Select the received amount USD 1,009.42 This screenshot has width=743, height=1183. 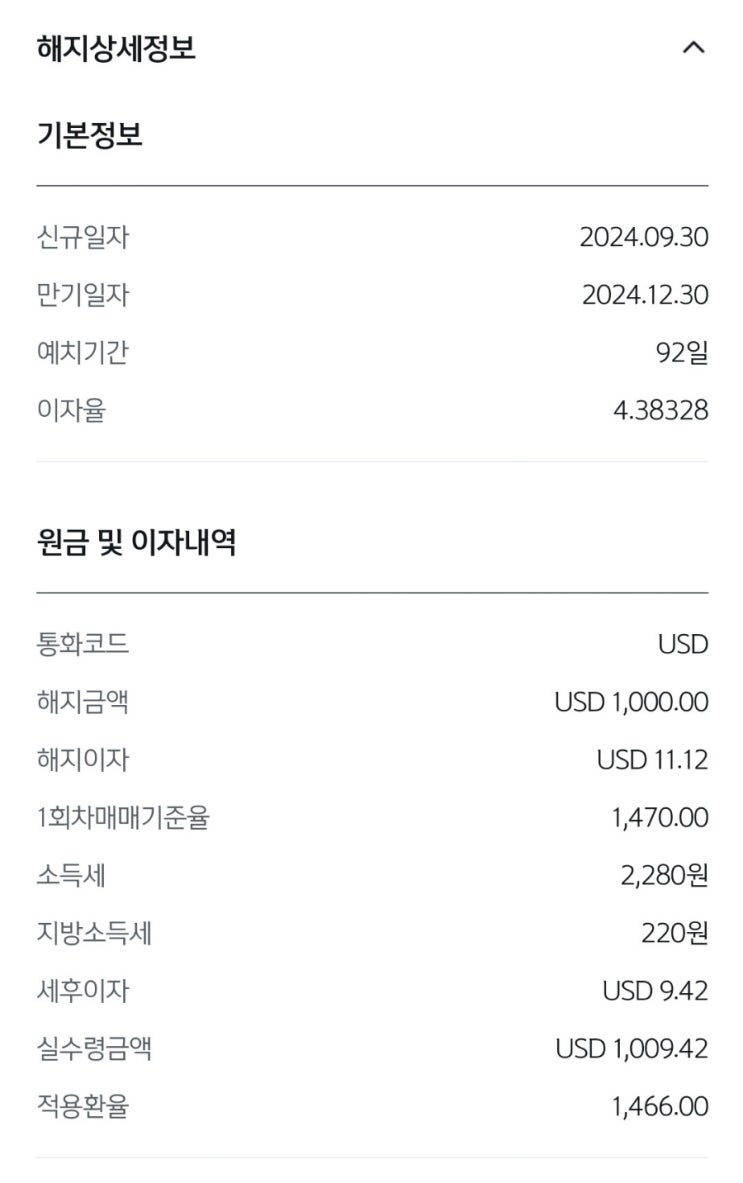(632, 1049)
